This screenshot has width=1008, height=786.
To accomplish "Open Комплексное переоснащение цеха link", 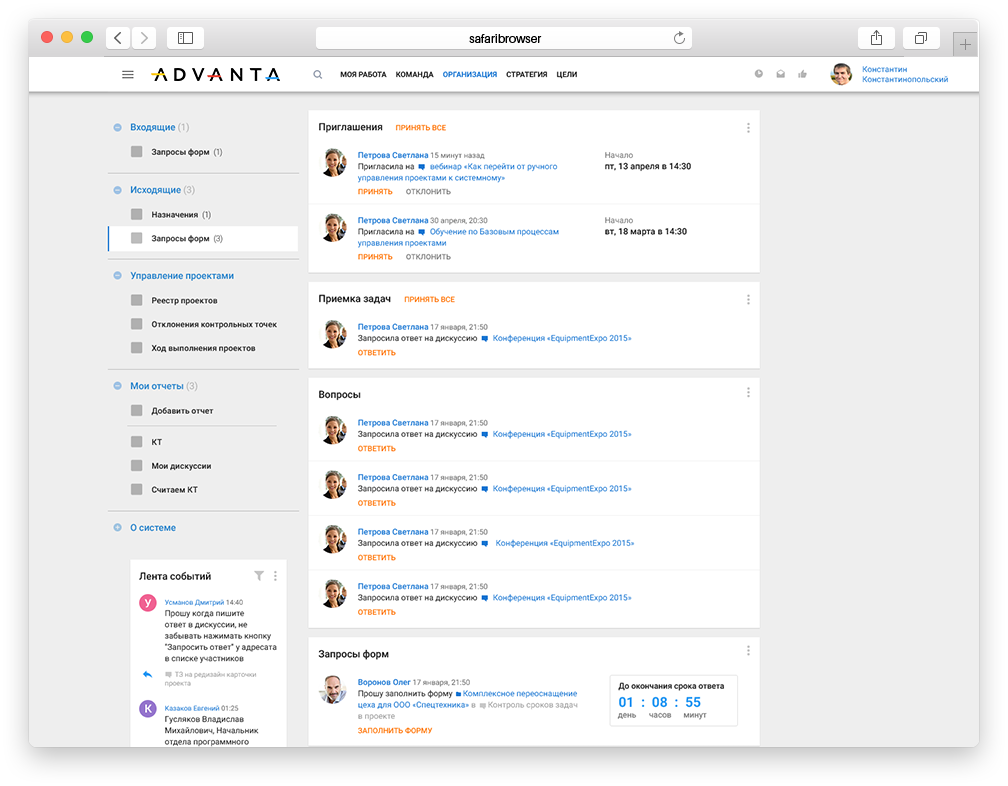I will pyautogui.click(x=467, y=699).
